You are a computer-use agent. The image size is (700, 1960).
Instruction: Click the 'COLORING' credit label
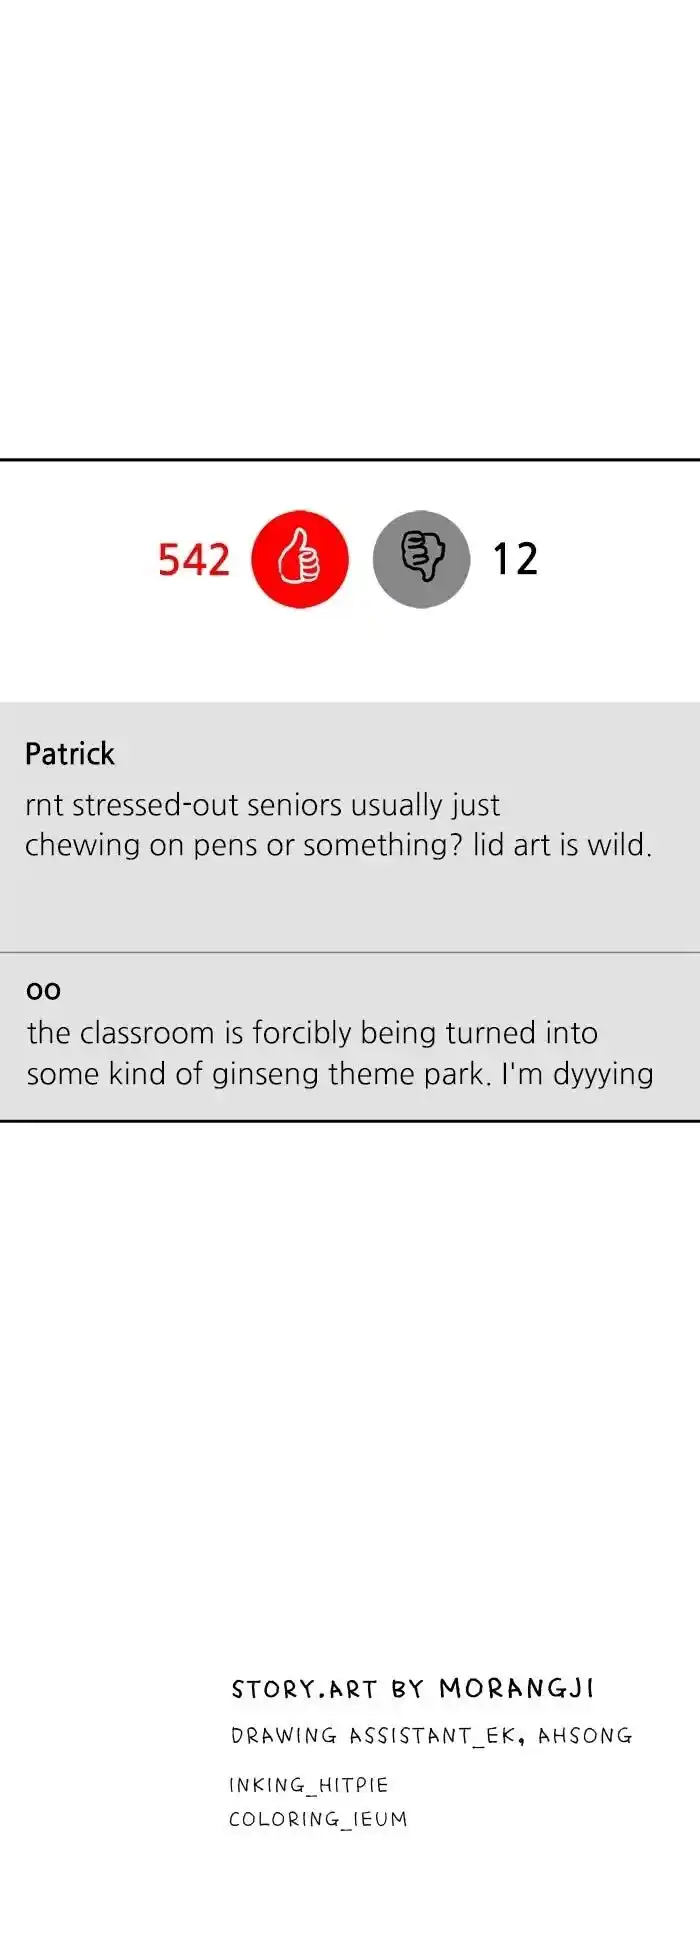283,1819
